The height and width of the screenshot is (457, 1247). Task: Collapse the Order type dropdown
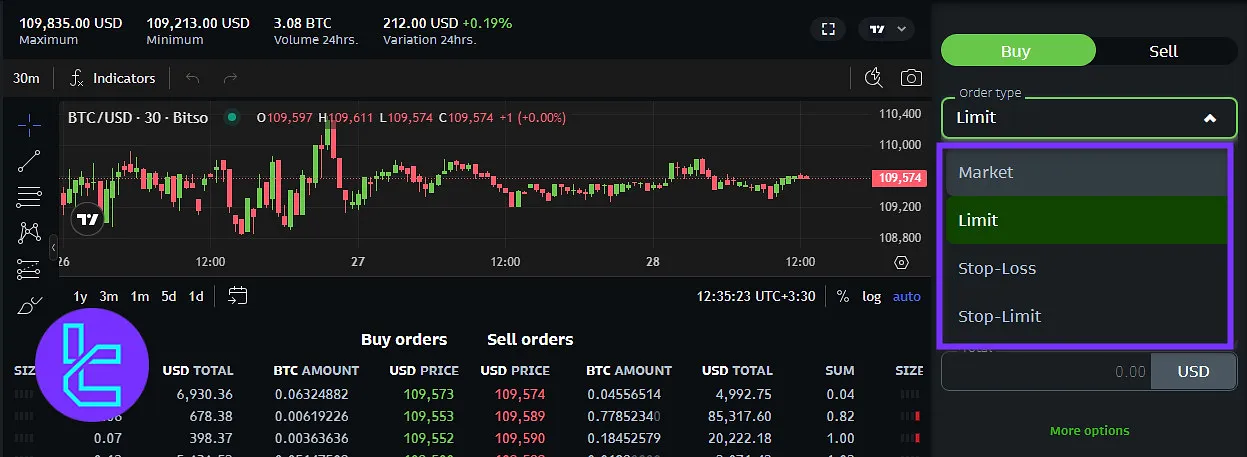pos(1209,118)
